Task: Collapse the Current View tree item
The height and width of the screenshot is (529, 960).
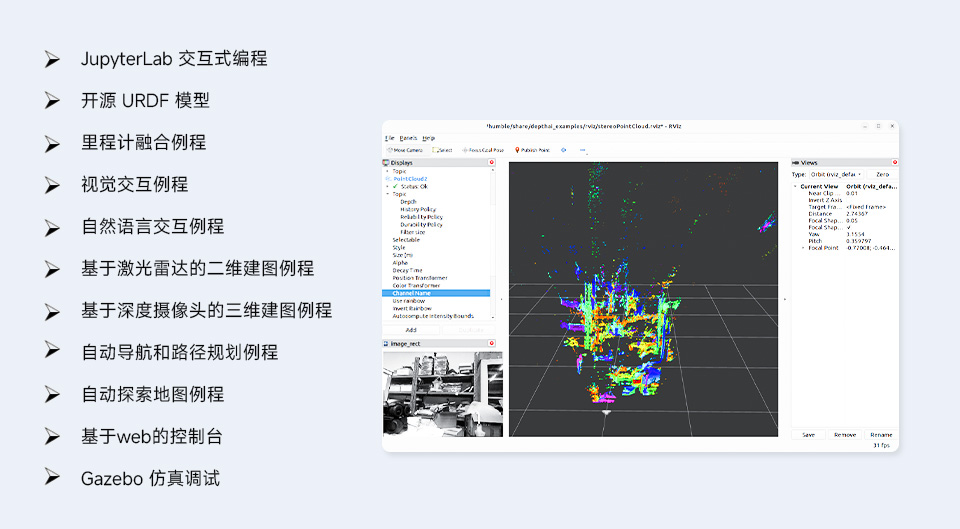Action: coord(796,186)
